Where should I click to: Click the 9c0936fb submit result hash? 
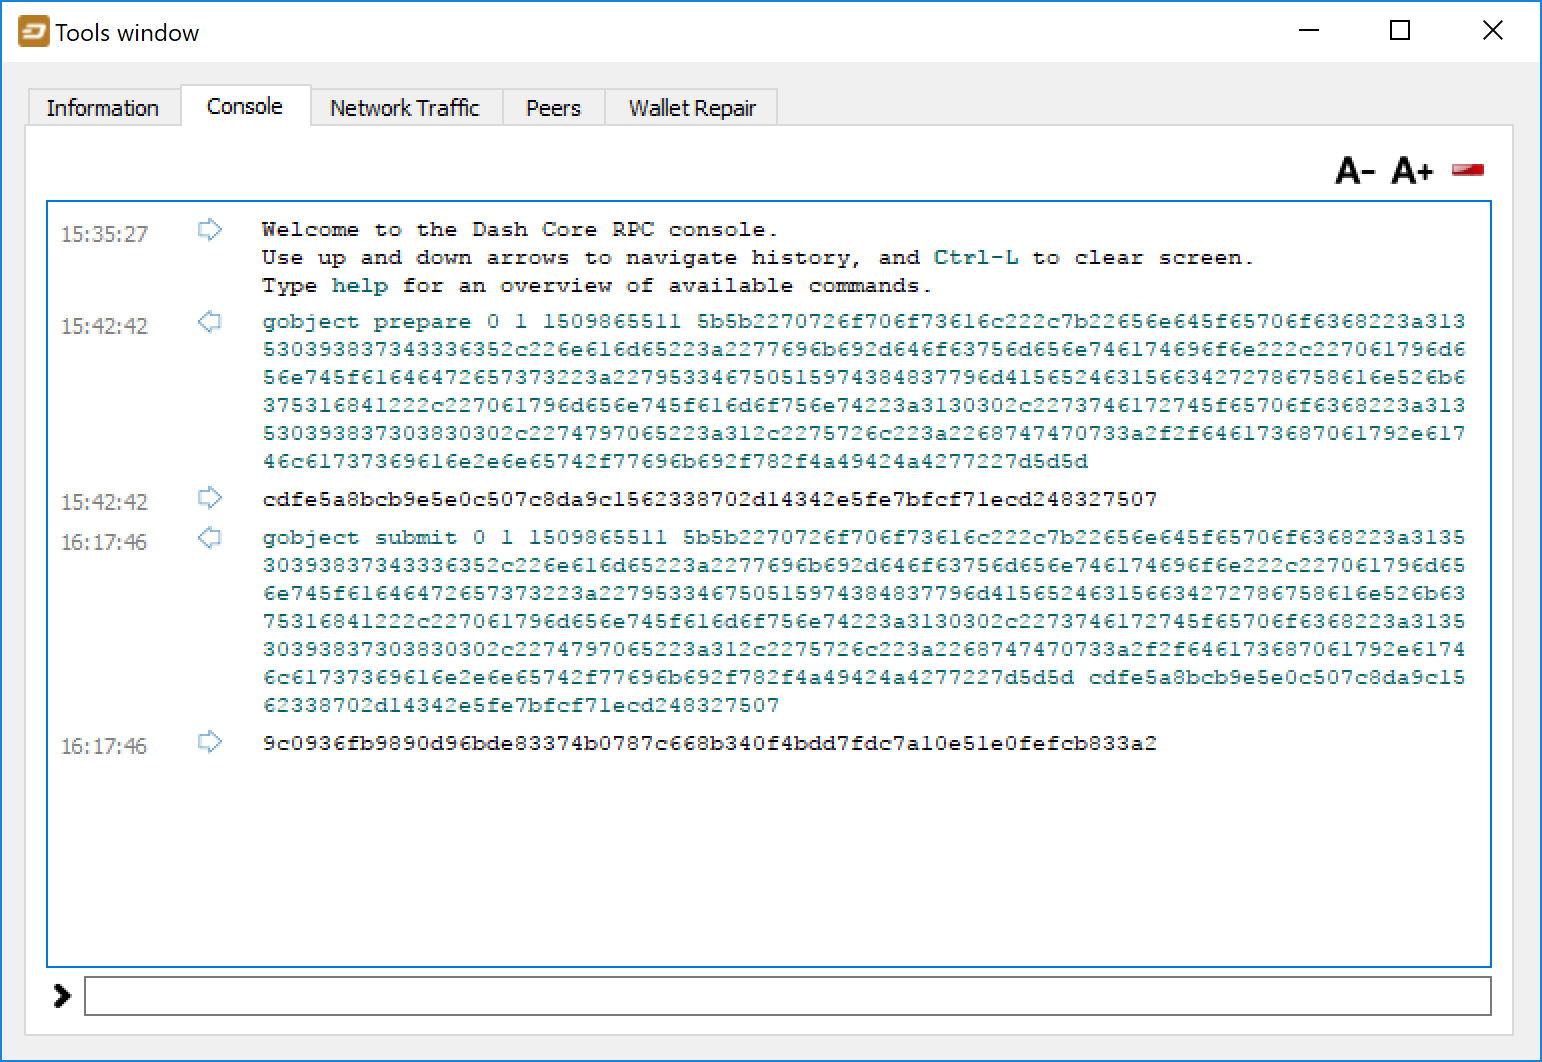pyautogui.click(x=709, y=743)
